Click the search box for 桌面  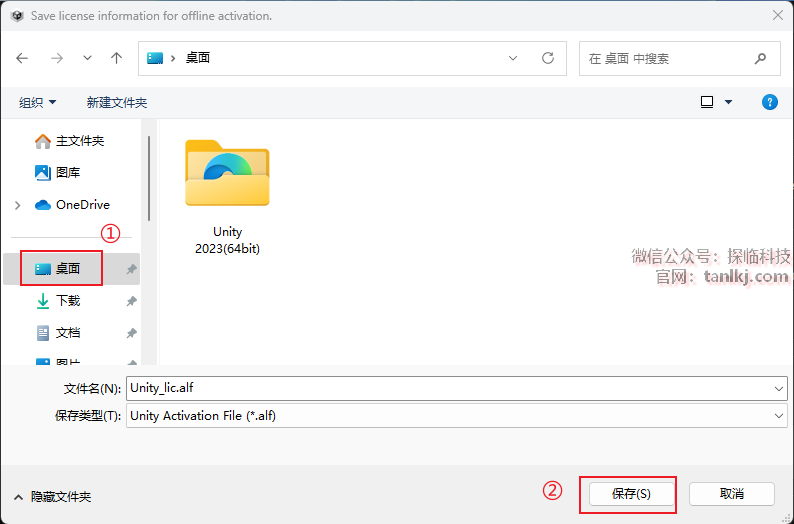coord(680,59)
